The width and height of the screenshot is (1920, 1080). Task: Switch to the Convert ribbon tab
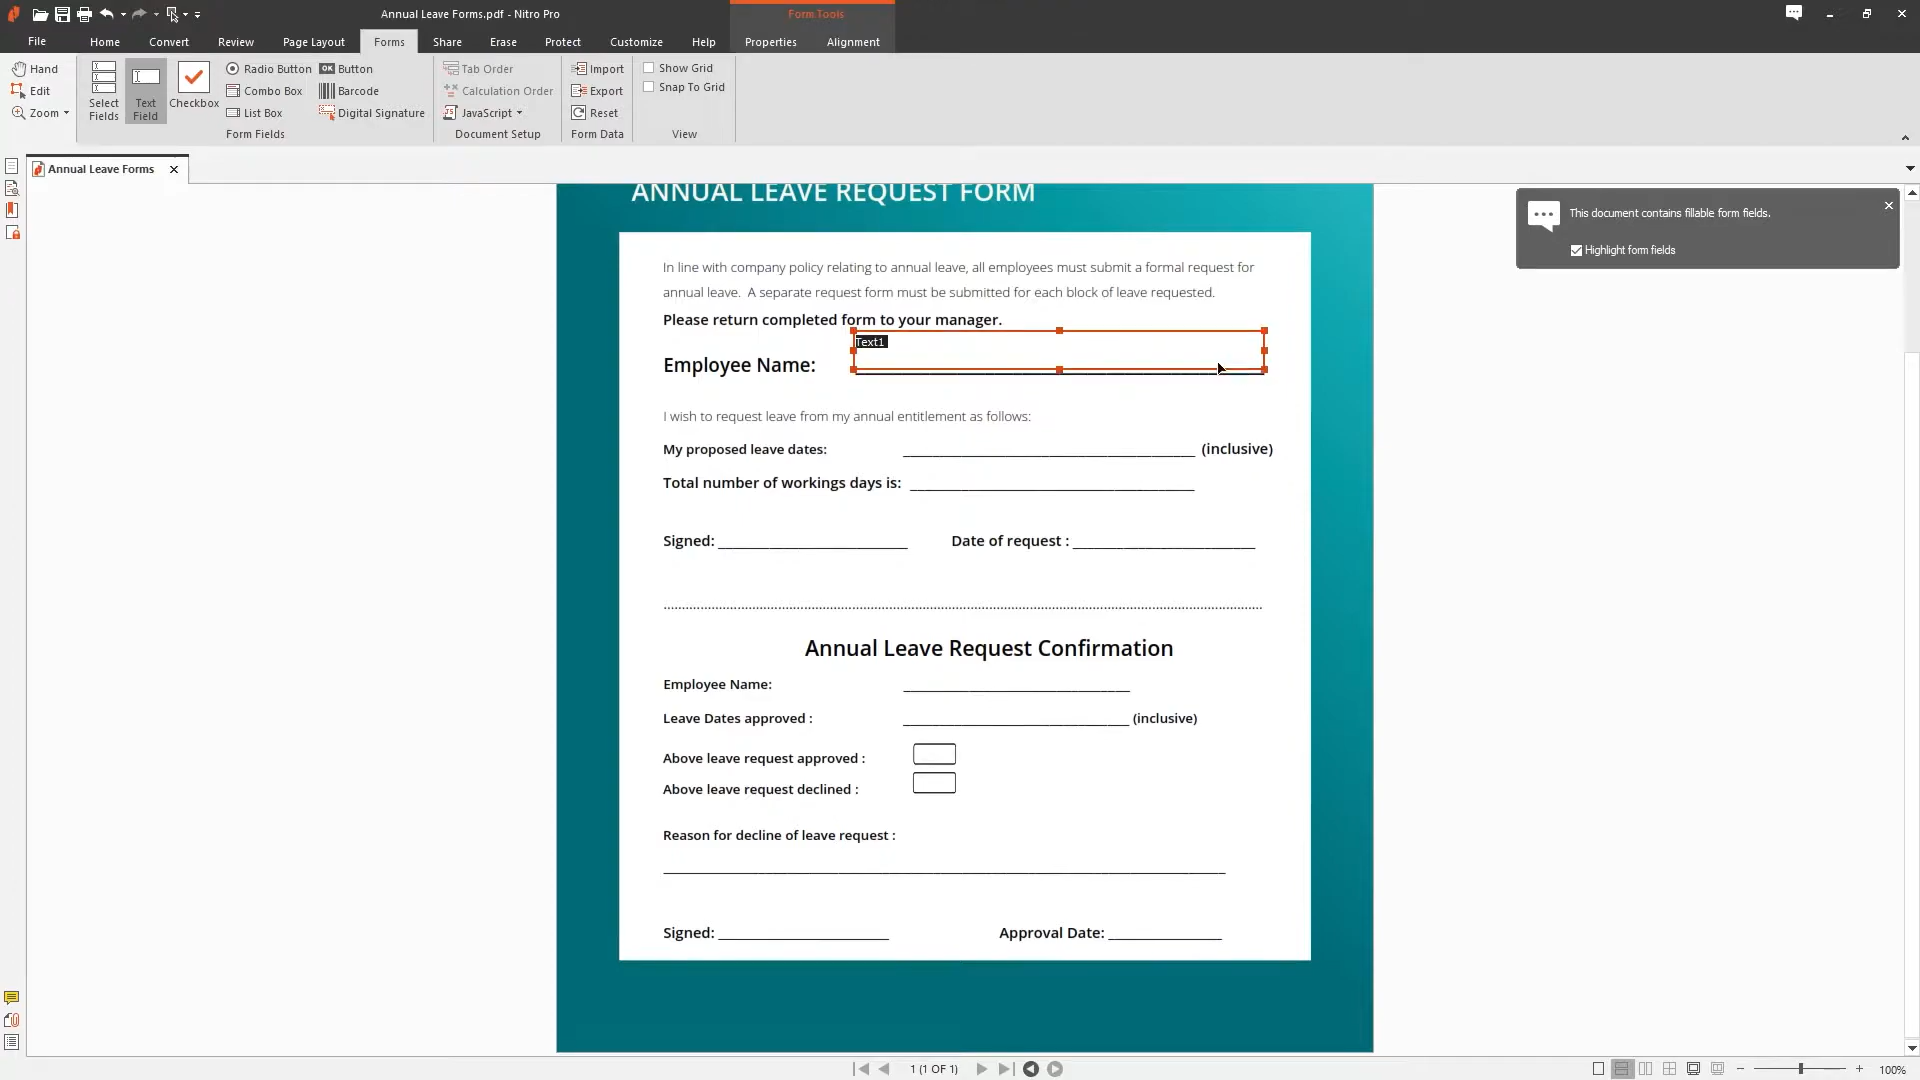pos(169,42)
